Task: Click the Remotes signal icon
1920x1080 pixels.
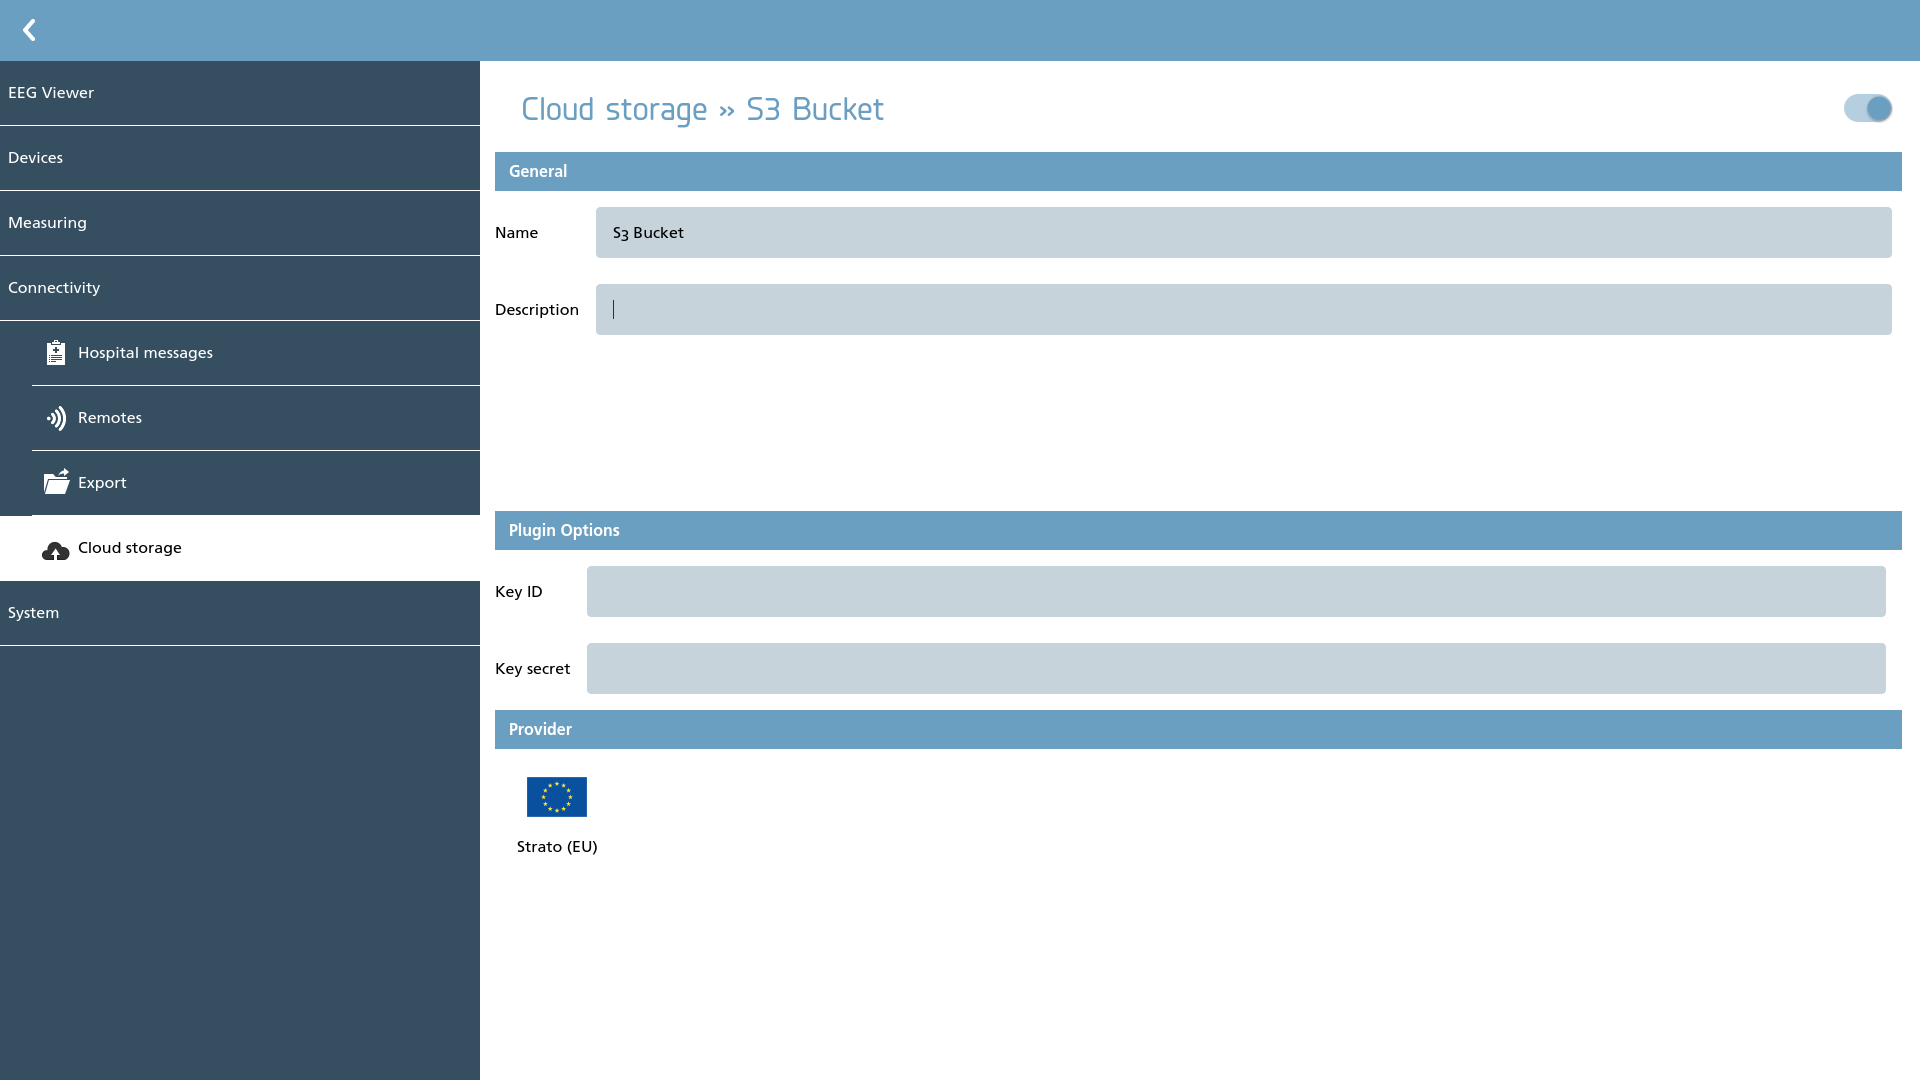Action: (56, 418)
